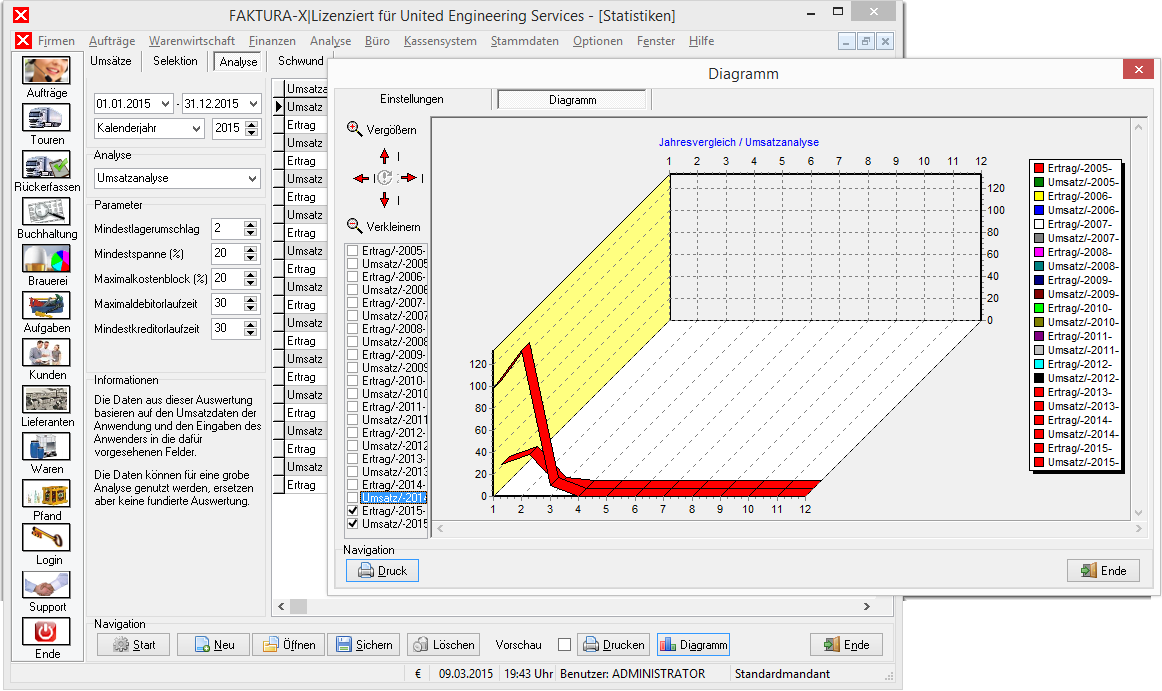Open the Lieferanten sidebar icon

(x=46, y=400)
